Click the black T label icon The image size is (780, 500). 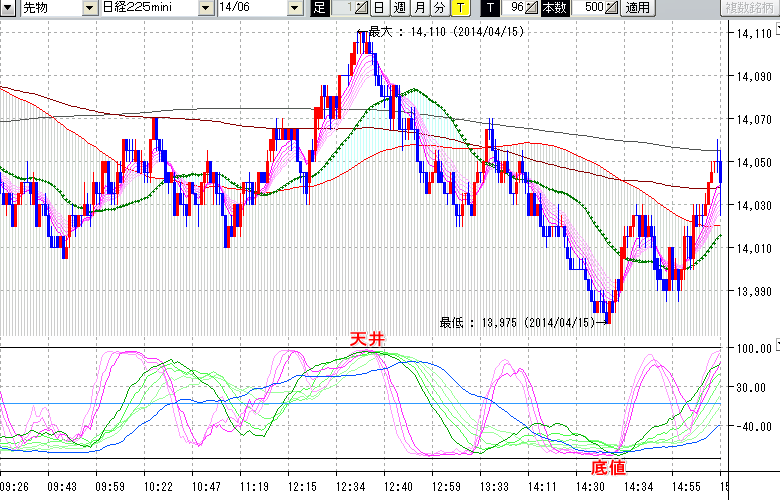pyautogui.click(x=489, y=8)
